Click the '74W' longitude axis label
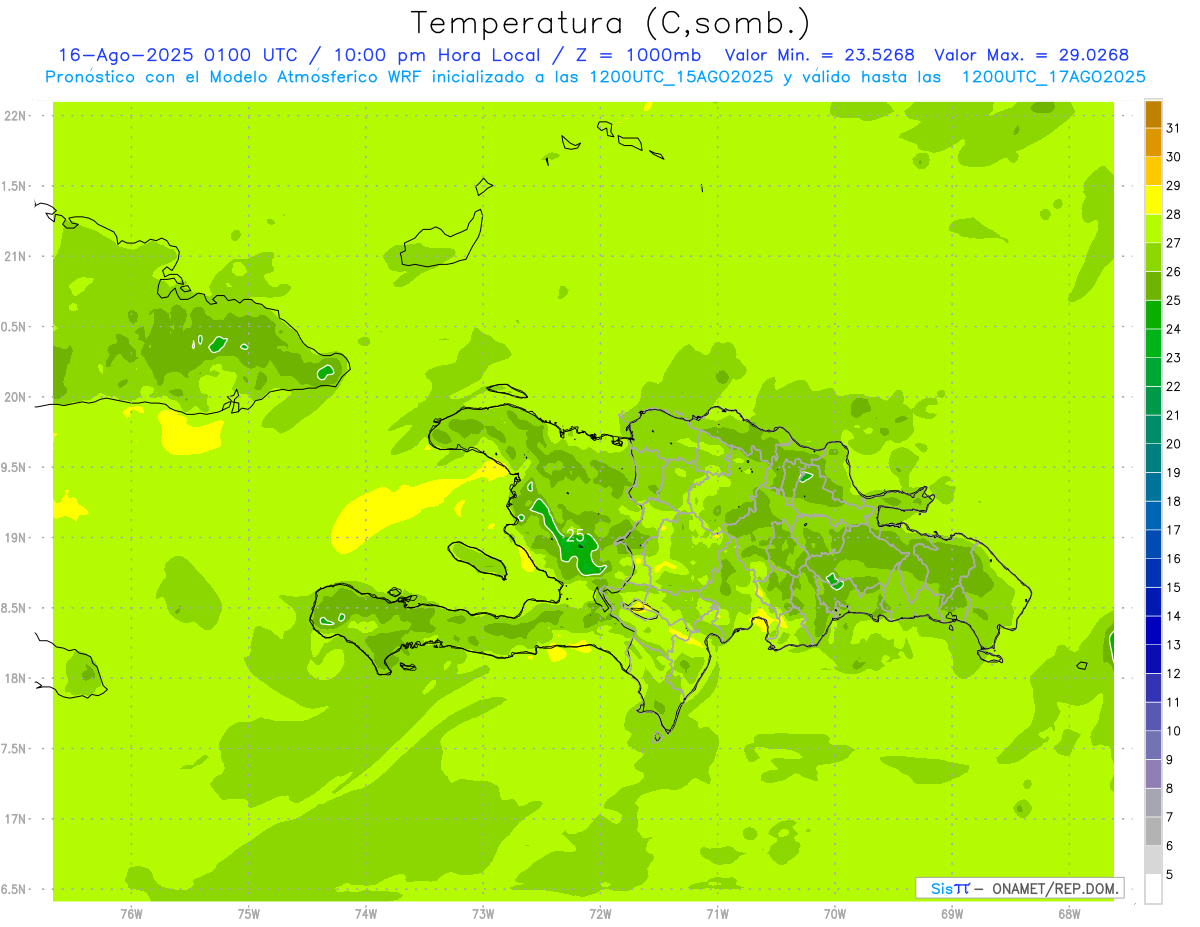1200x927 pixels. tap(366, 914)
